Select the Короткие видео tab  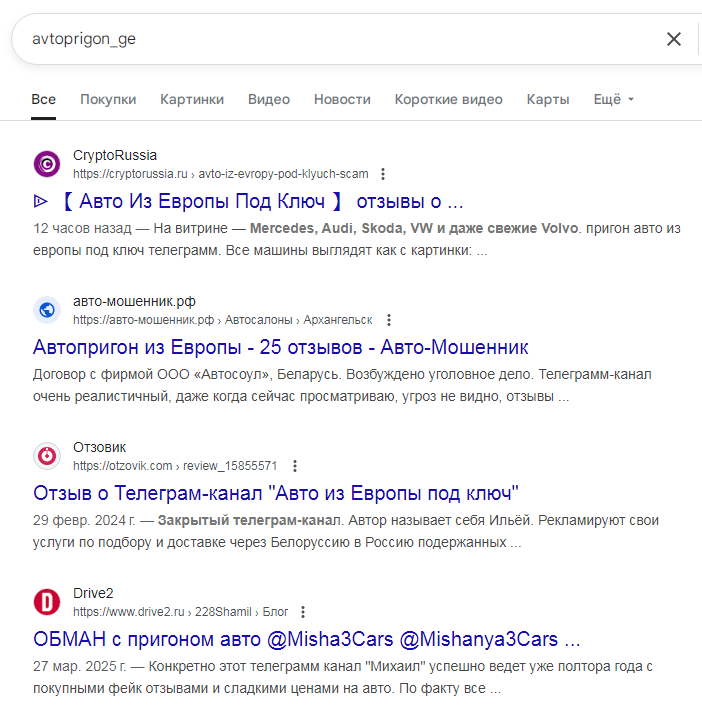[x=448, y=99]
